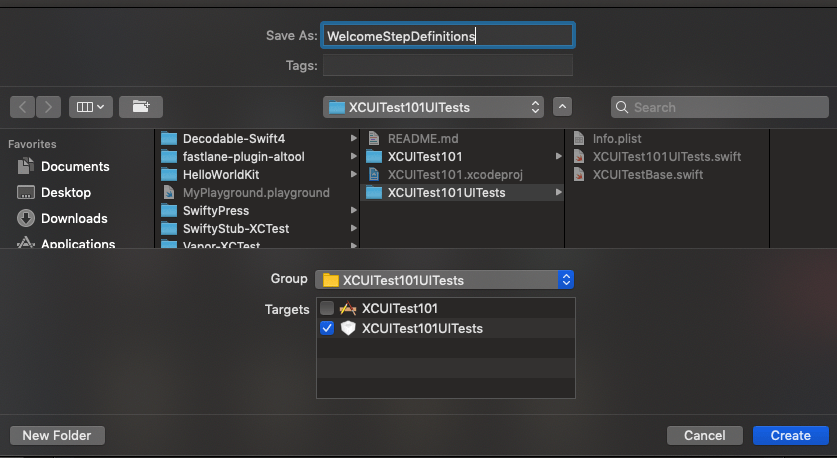837x458 pixels.
Task: Select the XCUITestBase.swift file icon
Action: tap(580, 174)
